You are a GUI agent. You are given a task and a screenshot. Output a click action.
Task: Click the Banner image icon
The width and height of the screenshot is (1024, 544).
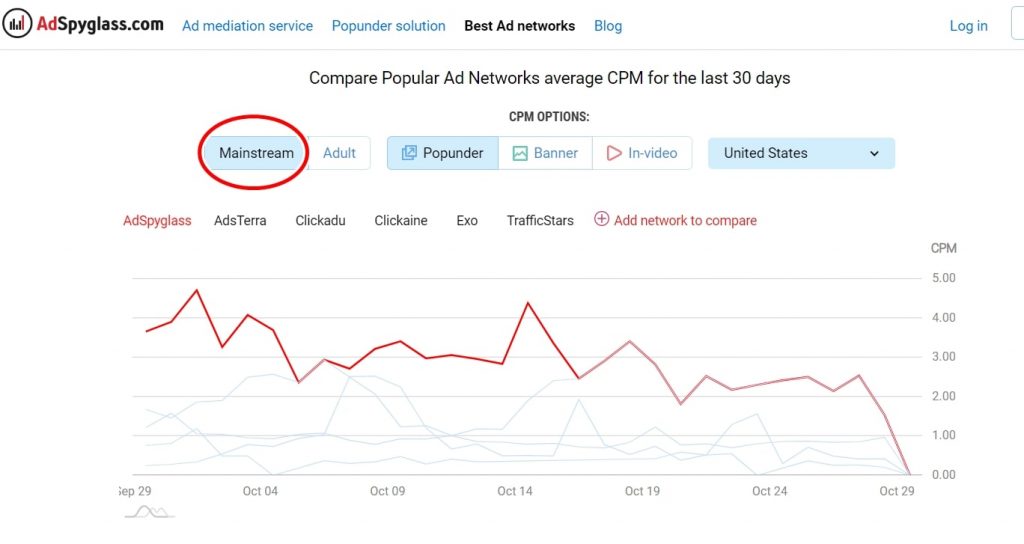[x=520, y=153]
